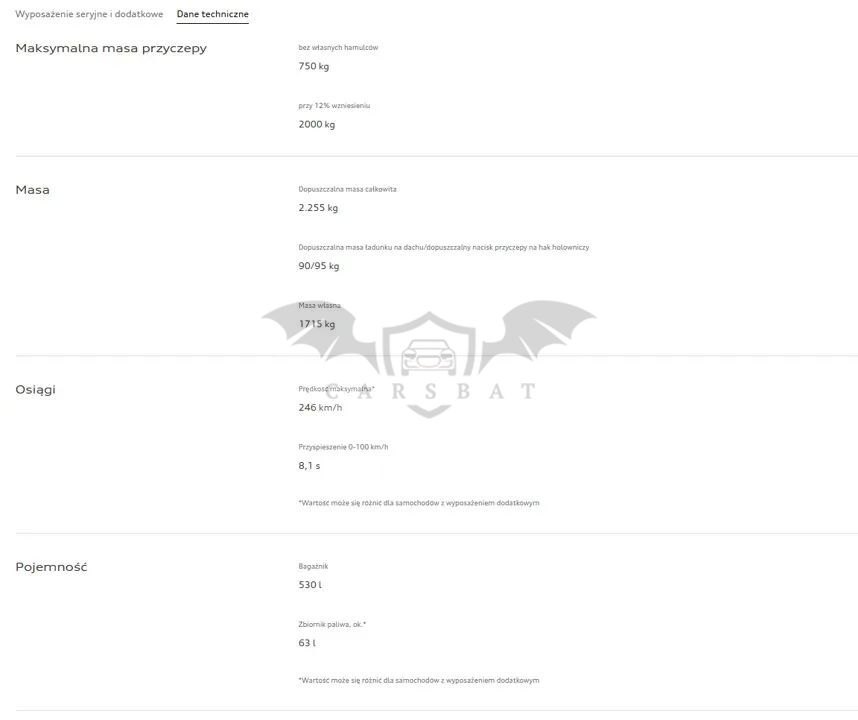The image size is (858, 720).
Task: Click the Zbiornik paliwa, ok.* label
Action: point(332,624)
